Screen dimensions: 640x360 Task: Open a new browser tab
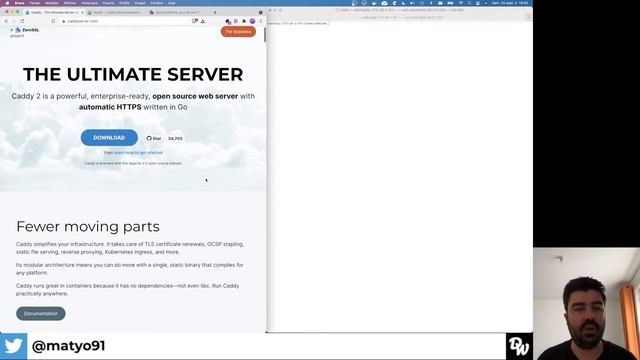click(x=215, y=12)
